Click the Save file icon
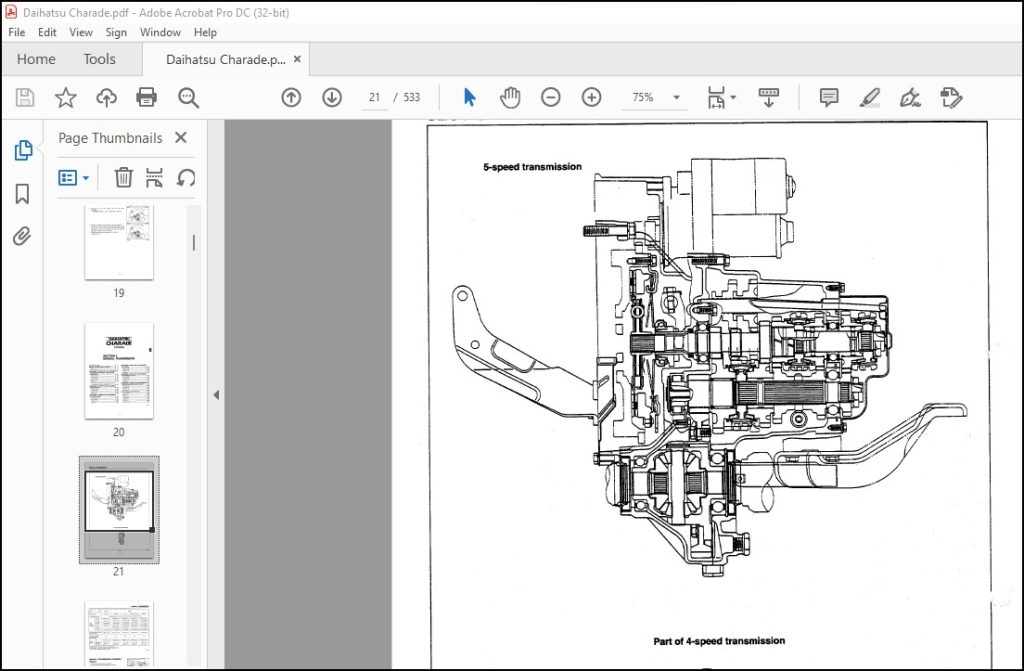This screenshot has height=671, width=1024. coord(25,98)
